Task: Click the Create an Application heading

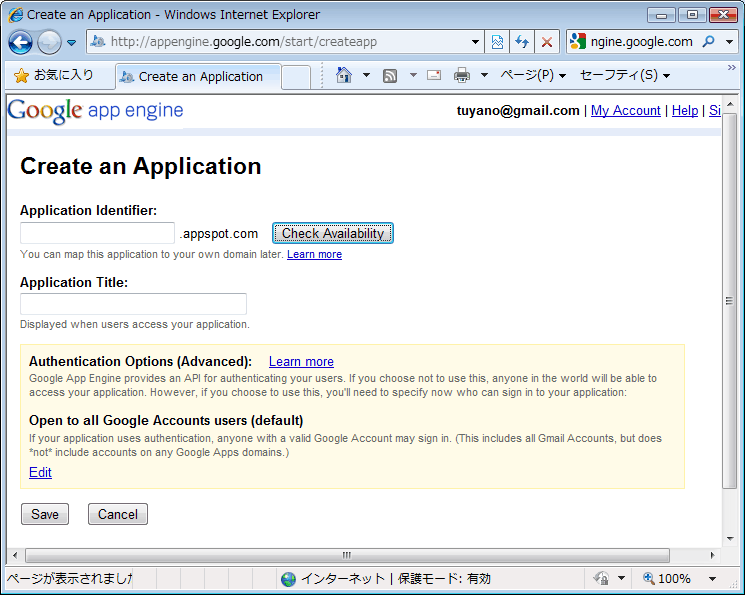Action: tap(141, 166)
